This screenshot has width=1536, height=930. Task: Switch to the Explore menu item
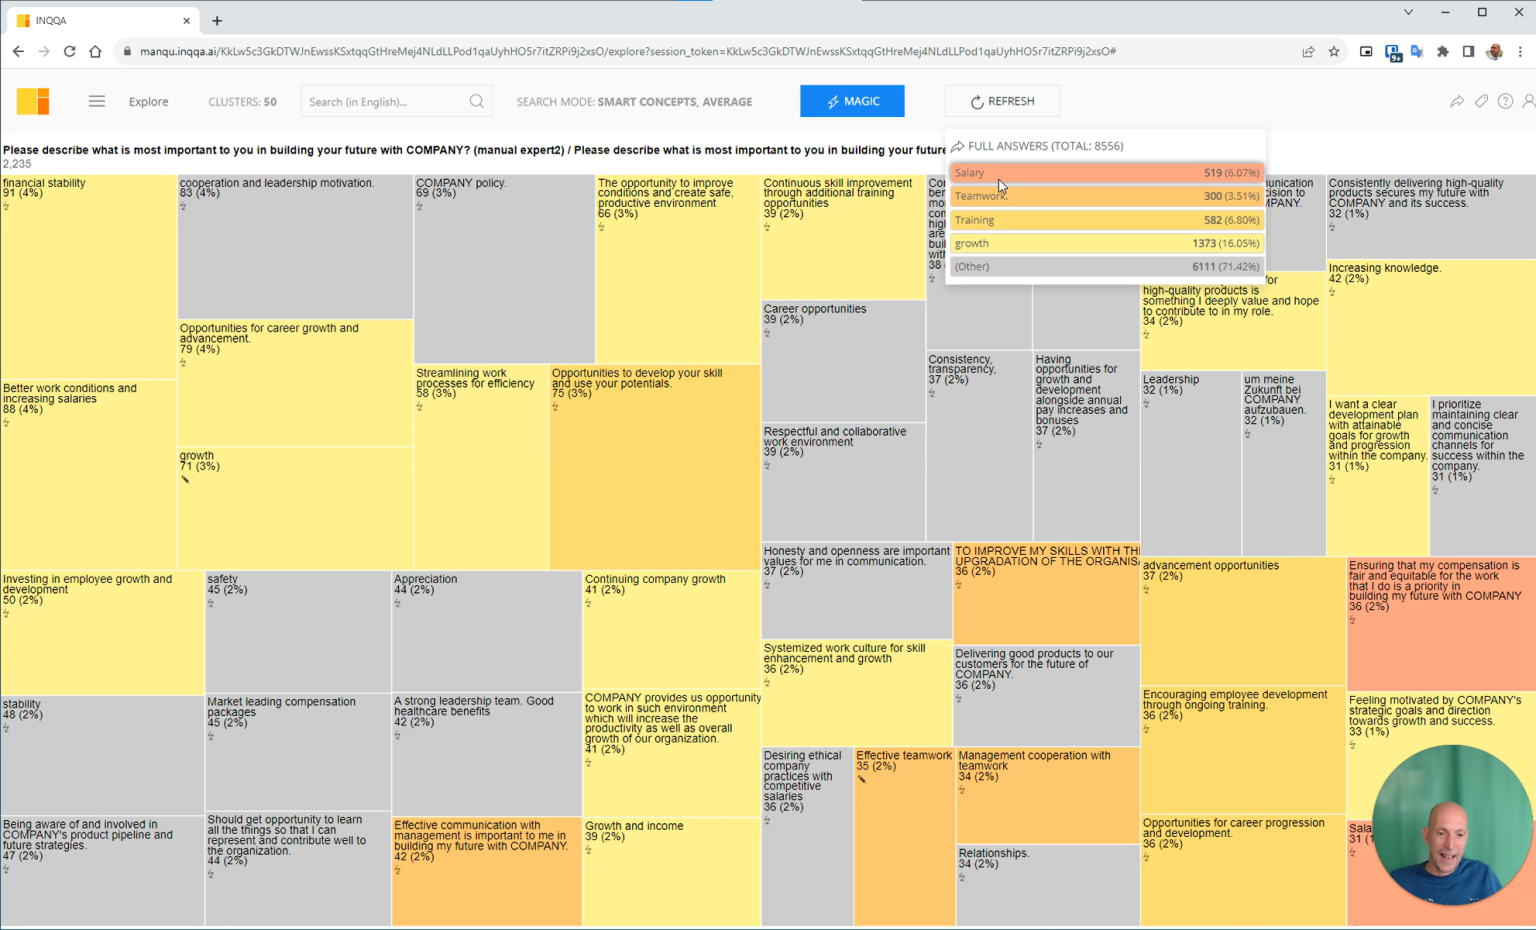[148, 101]
